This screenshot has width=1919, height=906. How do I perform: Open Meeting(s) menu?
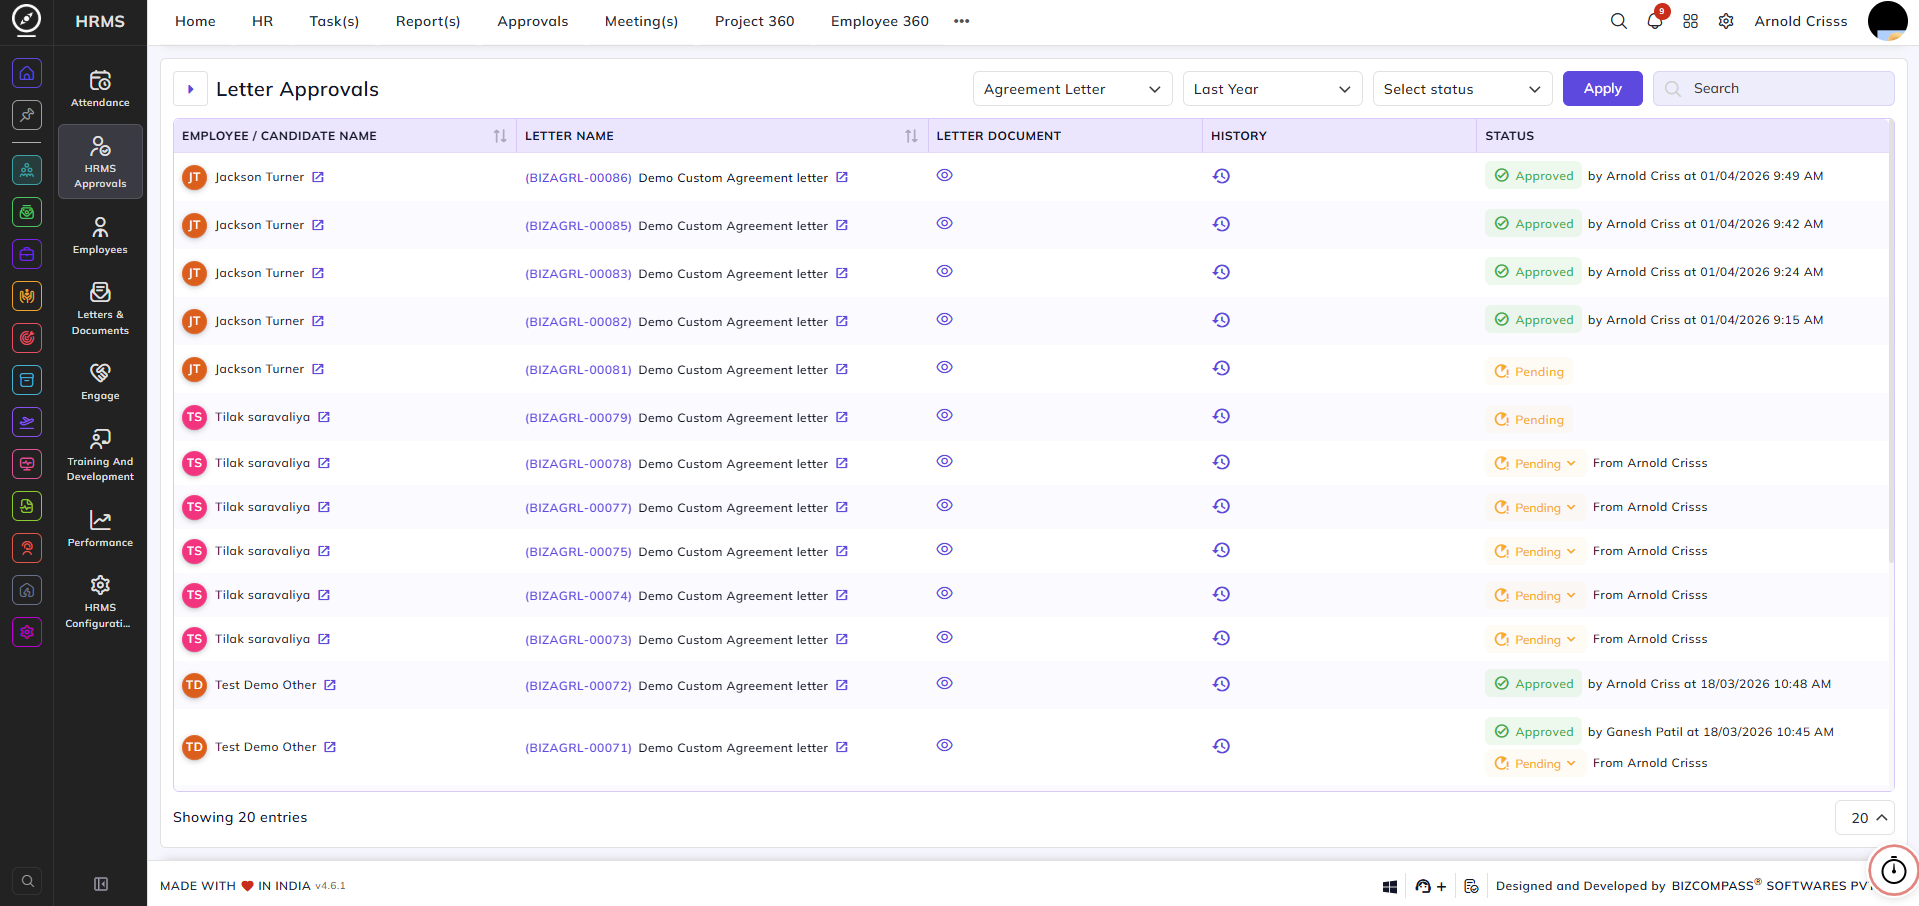click(x=641, y=21)
